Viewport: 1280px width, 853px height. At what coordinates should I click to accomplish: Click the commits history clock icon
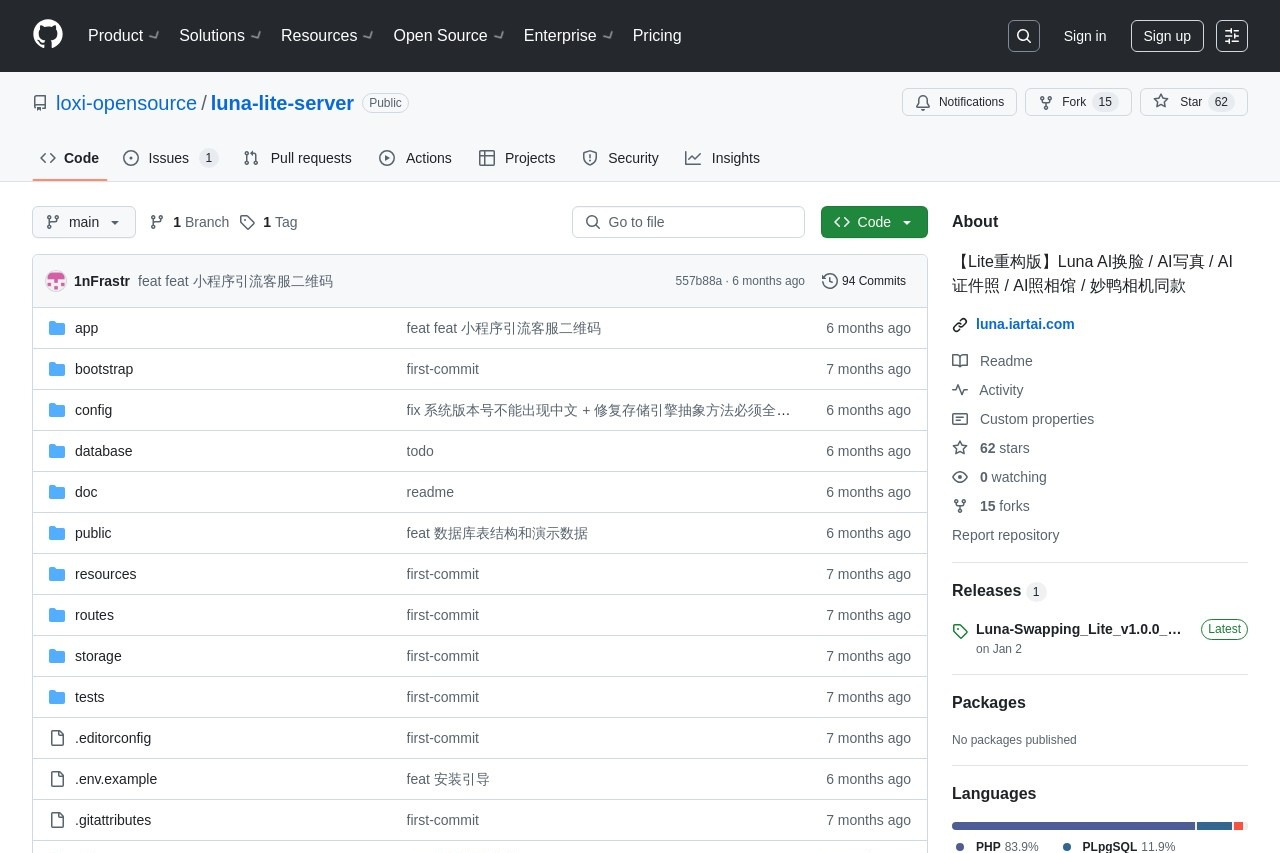click(830, 281)
